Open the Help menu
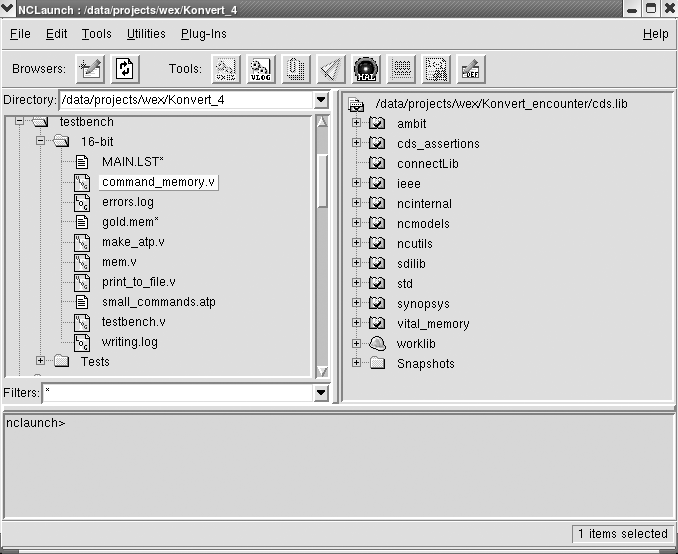The image size is (678, 554). click(656, 34)
